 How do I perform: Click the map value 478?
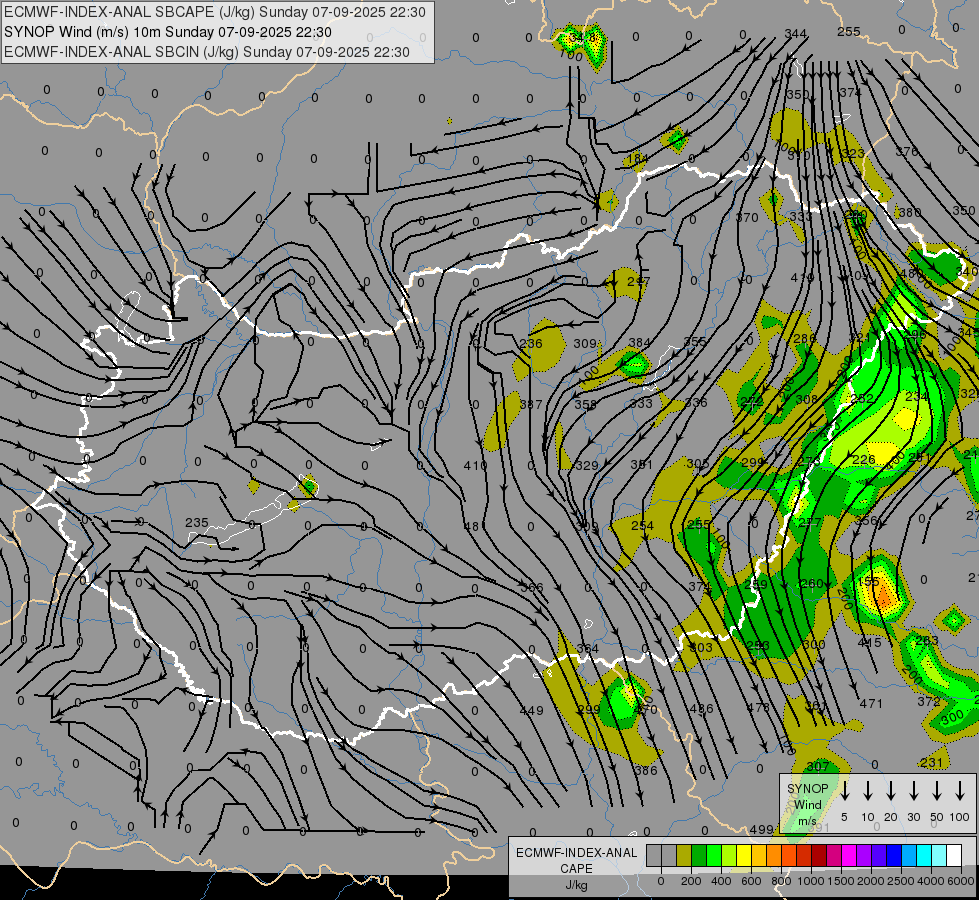click(x=759, y=707)
